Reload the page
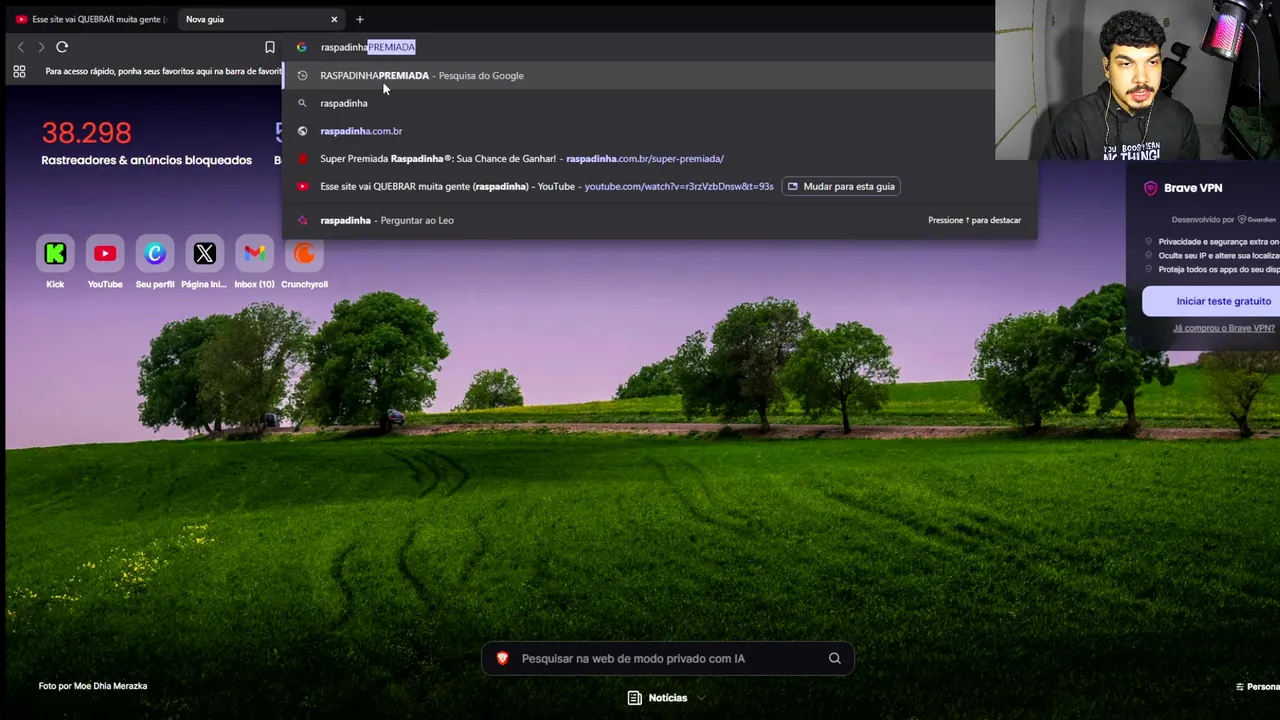This screenshot has width=1280, height=720. (x=62, y=47)
